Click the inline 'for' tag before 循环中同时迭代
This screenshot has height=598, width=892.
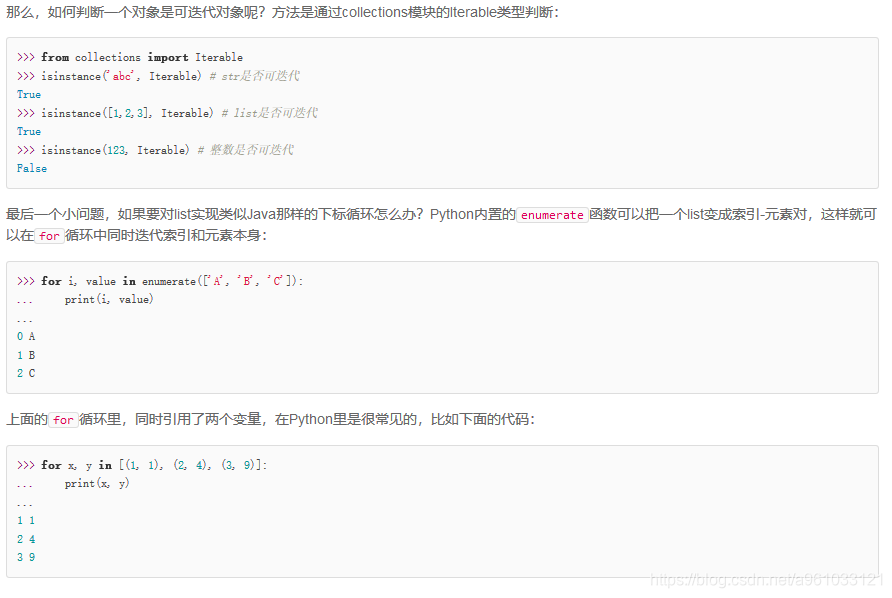(x=49, y=236)
